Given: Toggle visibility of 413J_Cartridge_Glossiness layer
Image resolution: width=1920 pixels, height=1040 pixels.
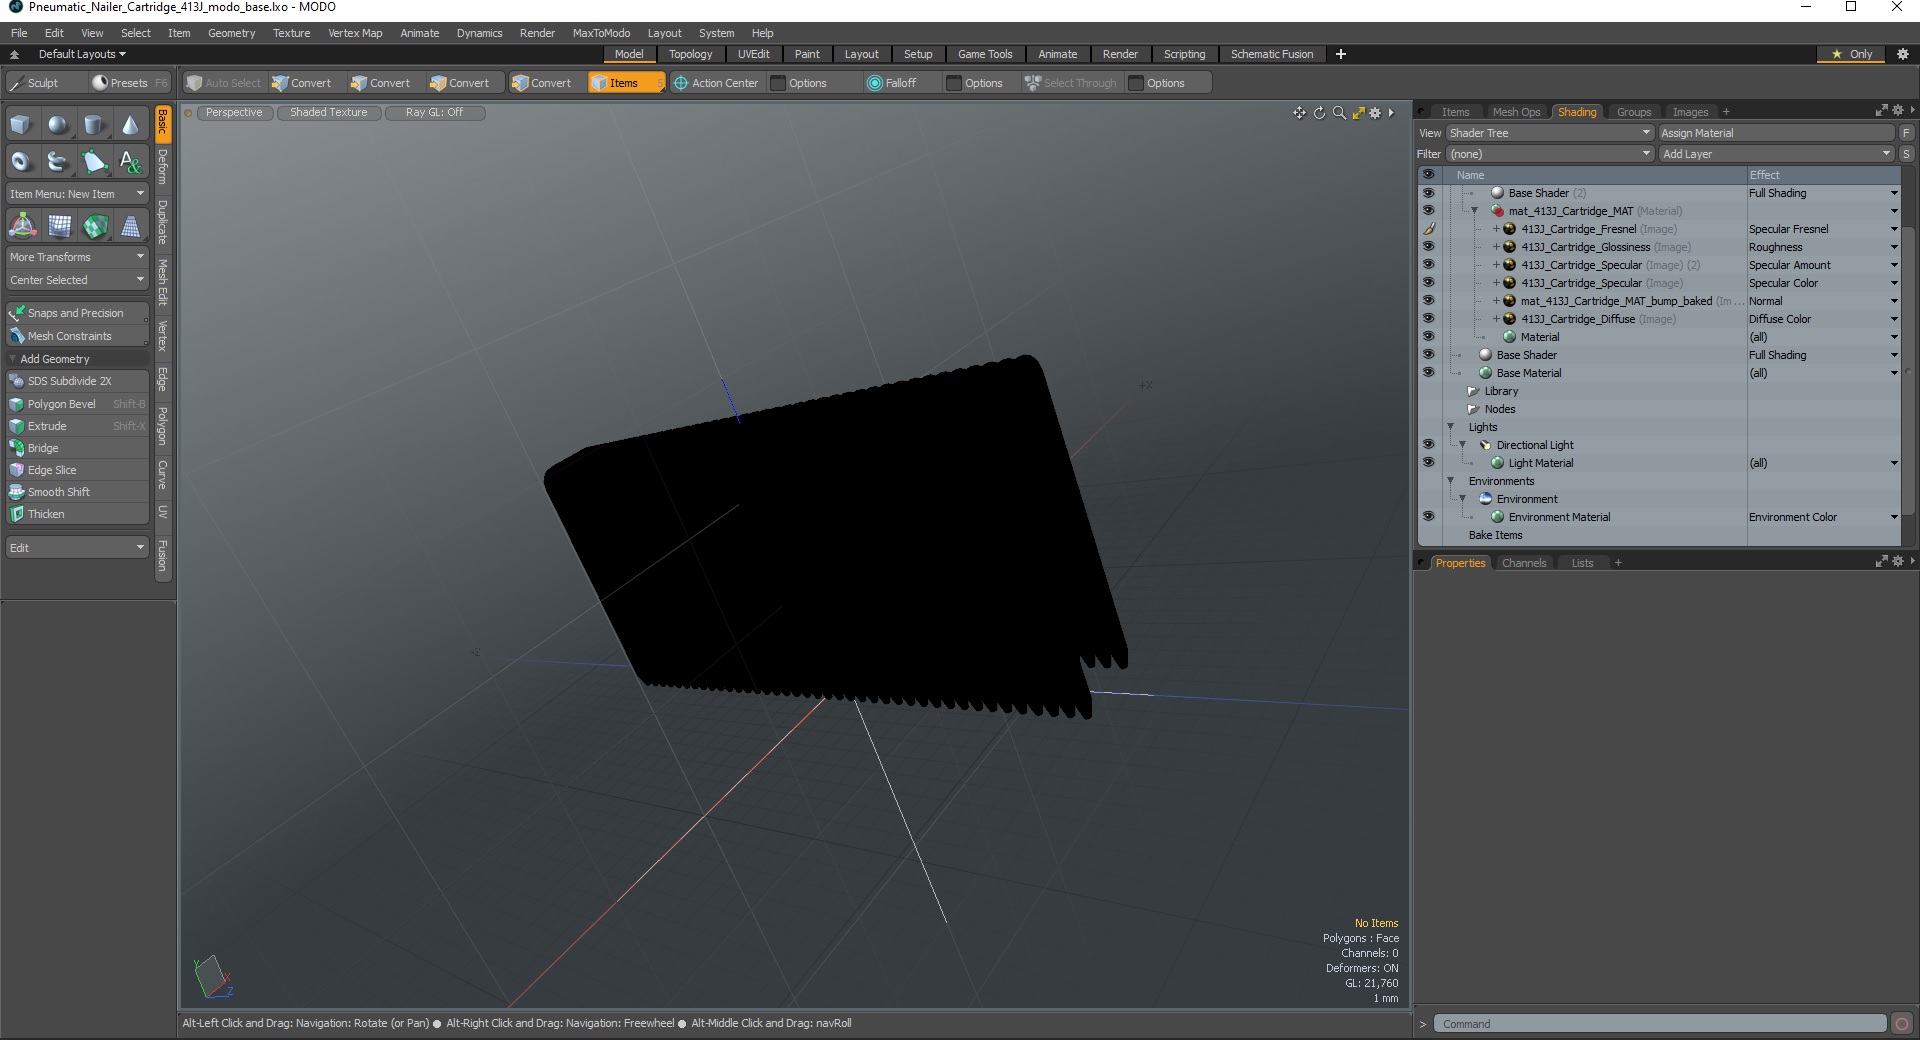Looking at the screenshot, I should (1428, 247).
